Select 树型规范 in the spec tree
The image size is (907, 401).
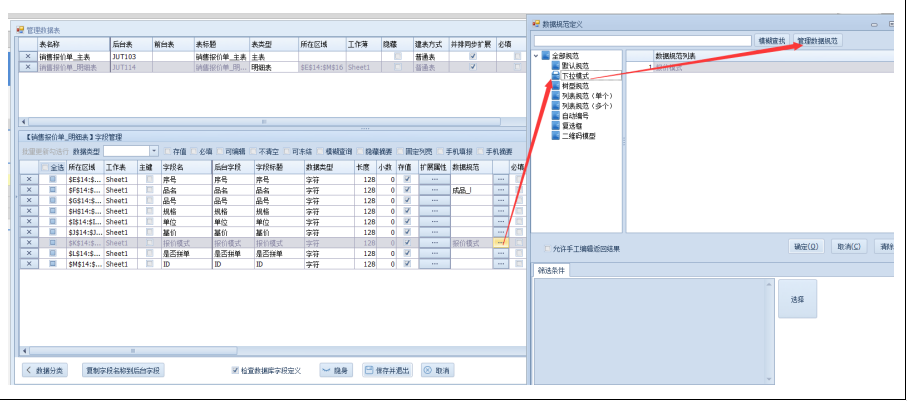(578, 86)
